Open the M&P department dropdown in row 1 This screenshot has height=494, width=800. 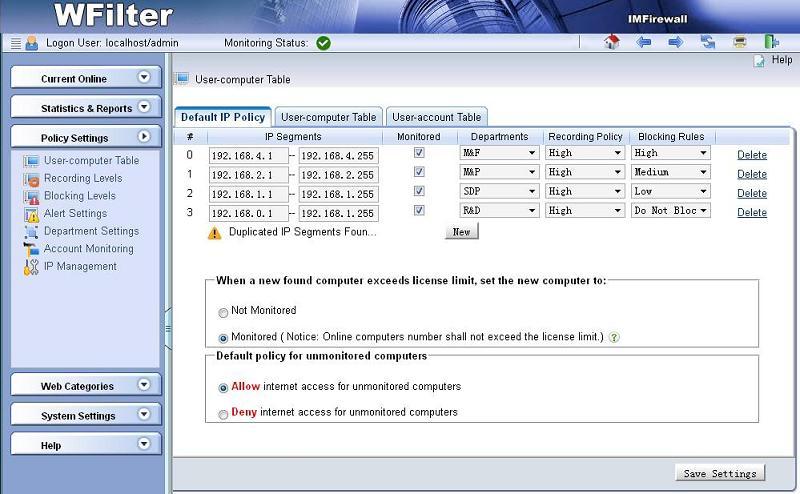tap(499, 172)
